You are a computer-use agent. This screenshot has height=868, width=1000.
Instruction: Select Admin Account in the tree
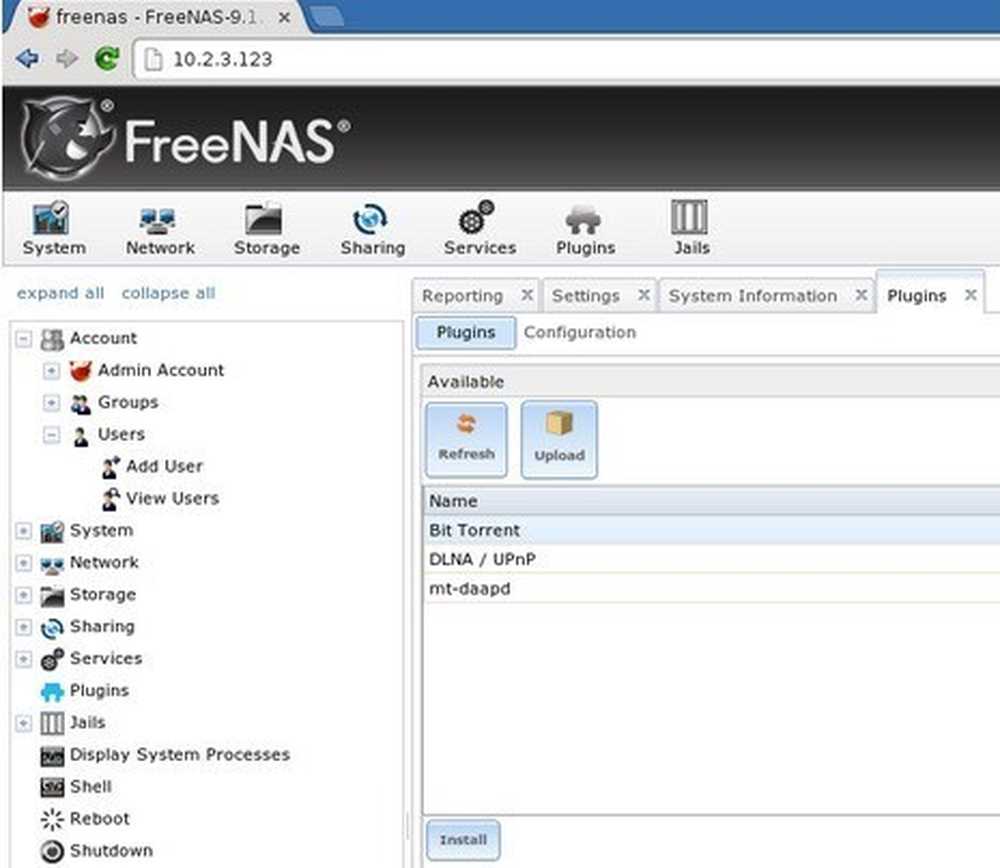pos(161,370)
